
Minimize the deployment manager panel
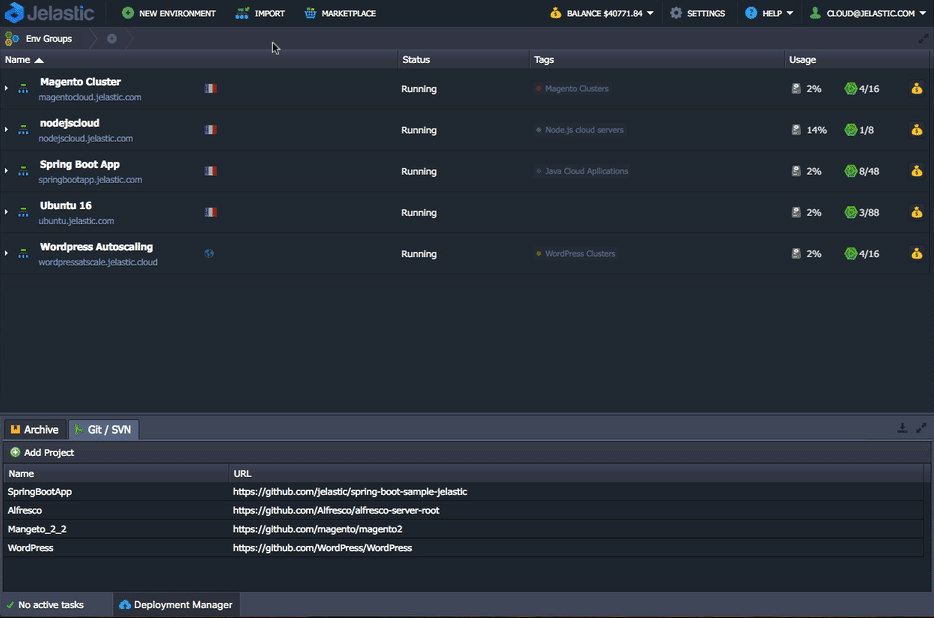point(902,428)
